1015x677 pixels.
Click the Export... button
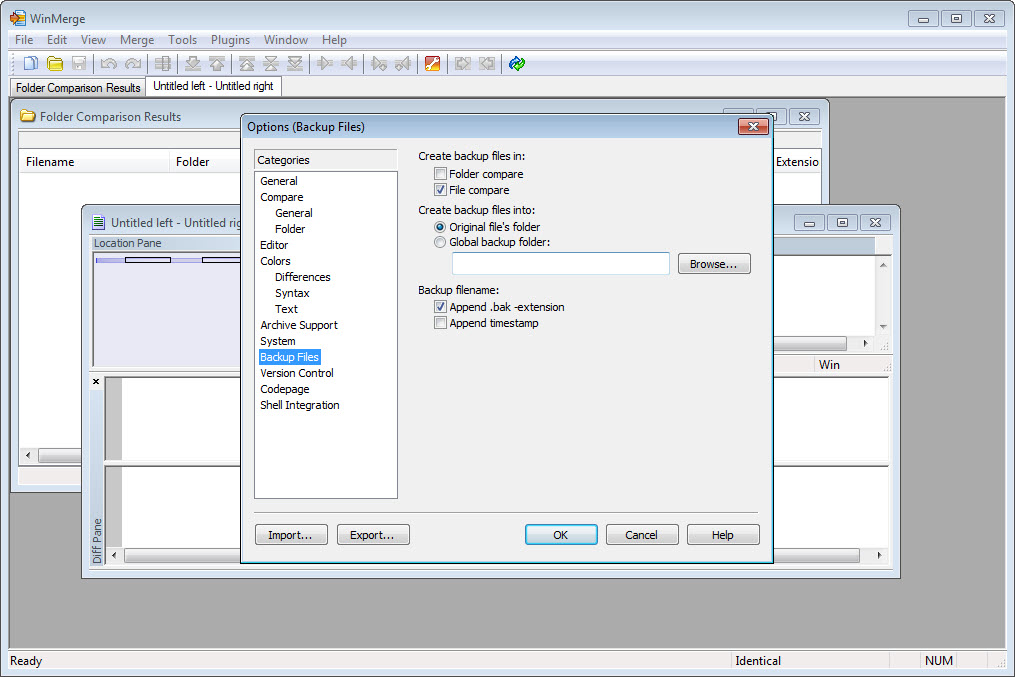point(373,535)
